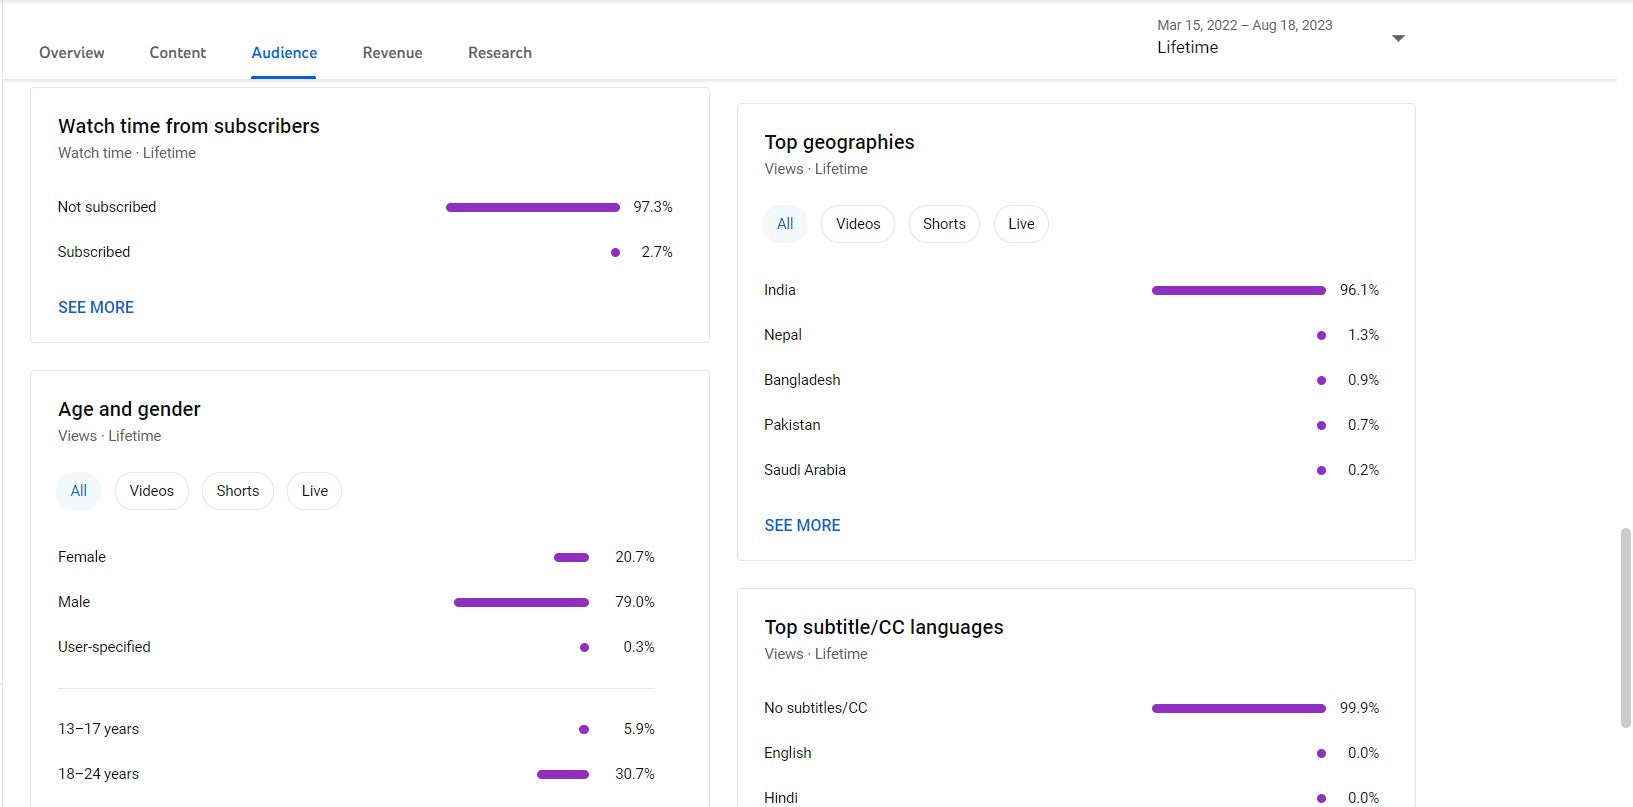Filter Top geographies by Videos
Image resolution: width=1633 pixels, height=807 pixels.
click(857, 224)
